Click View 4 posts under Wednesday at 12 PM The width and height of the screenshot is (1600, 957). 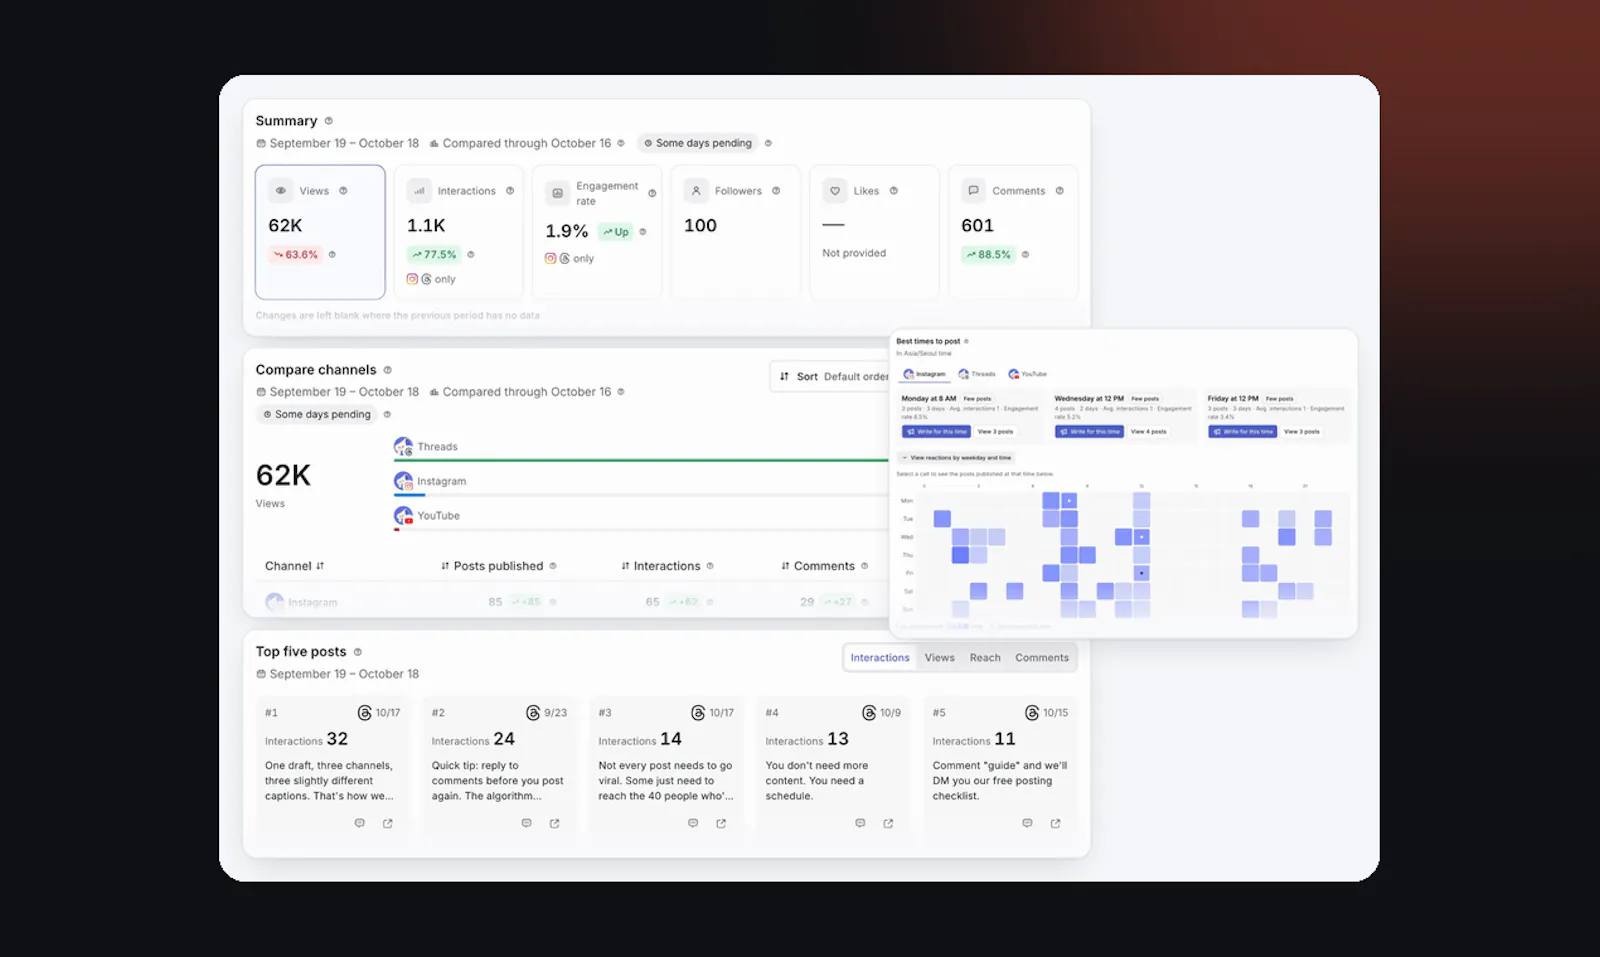[1148, 432]
